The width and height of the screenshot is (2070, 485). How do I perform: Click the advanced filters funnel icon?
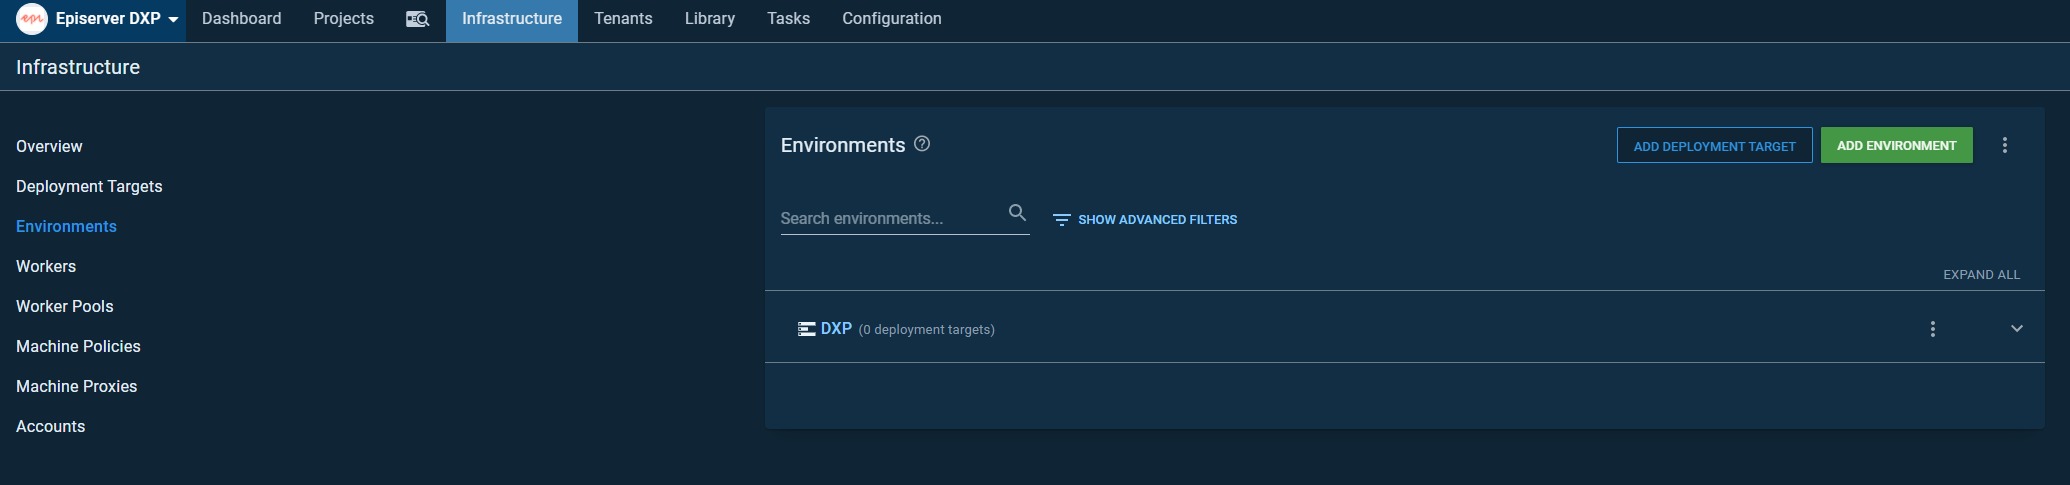tap(1061, 220)
